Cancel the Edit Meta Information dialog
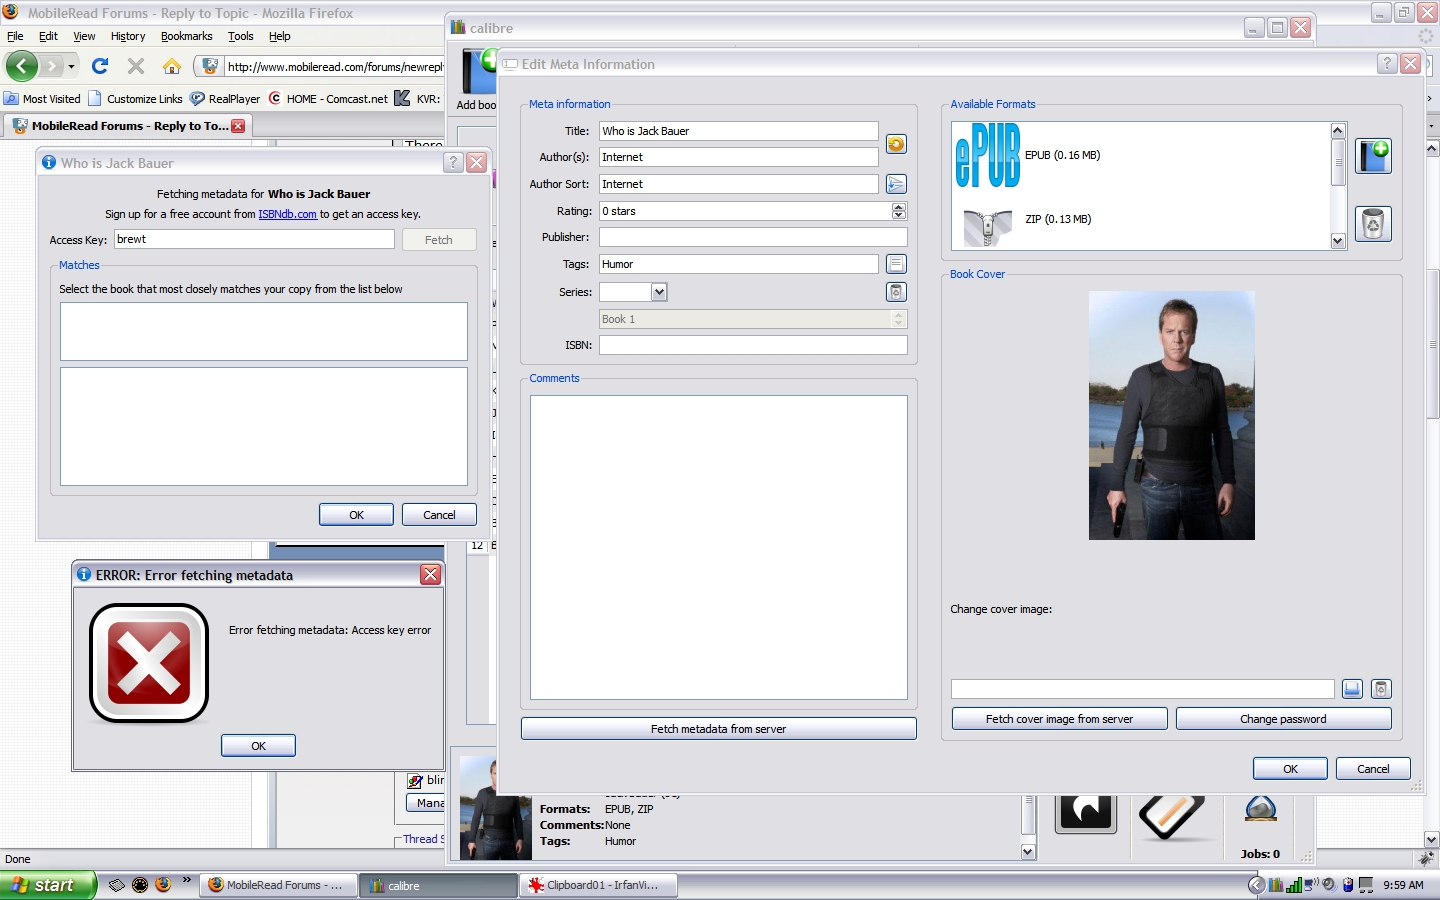This screenshot has width=1440, height=900. pos(1374,769)
